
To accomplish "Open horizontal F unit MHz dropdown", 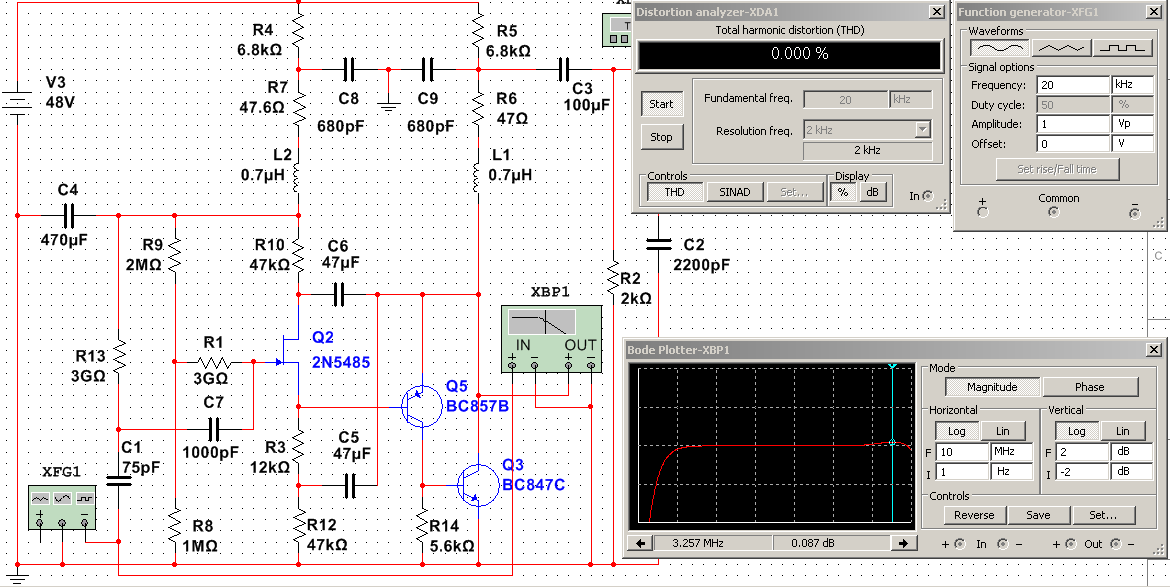I will point(1011,451).
